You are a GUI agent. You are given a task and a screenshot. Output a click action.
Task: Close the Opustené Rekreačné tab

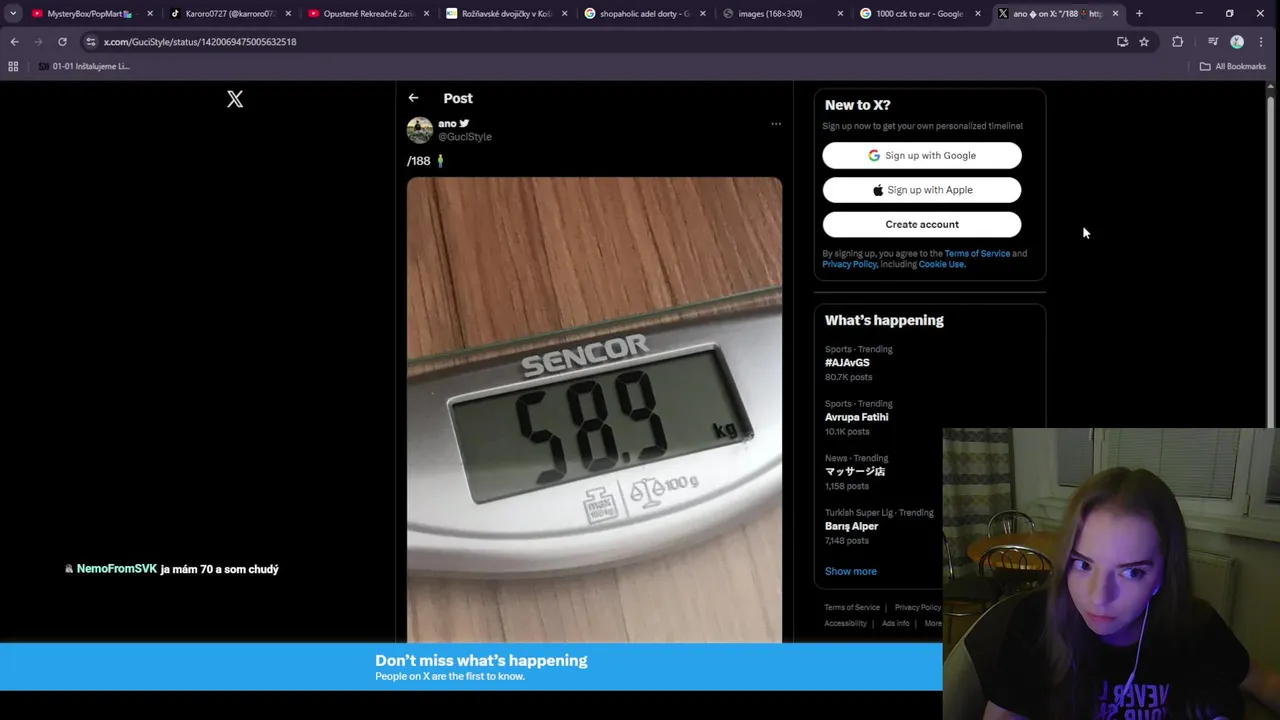coord(426,14)
